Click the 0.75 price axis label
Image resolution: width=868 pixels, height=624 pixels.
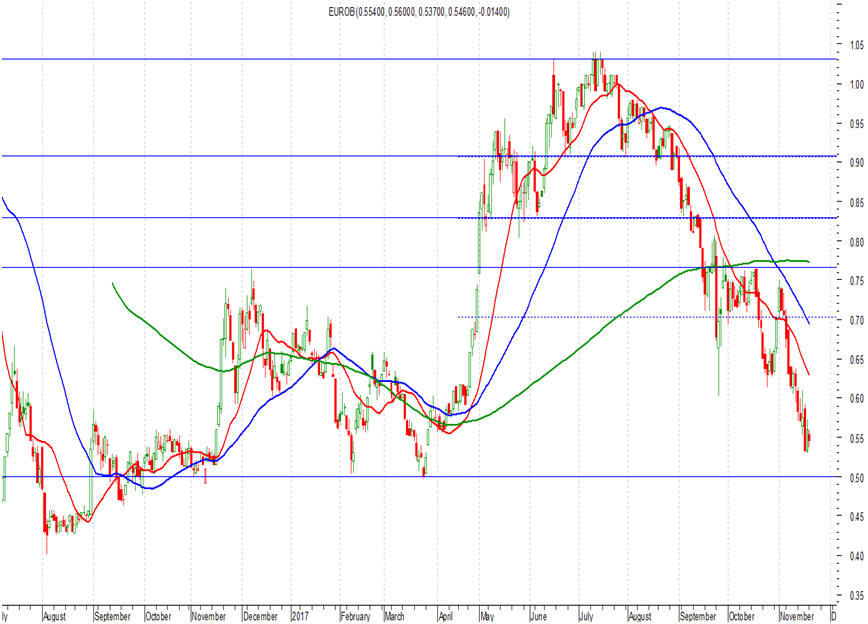pos(857,281)
